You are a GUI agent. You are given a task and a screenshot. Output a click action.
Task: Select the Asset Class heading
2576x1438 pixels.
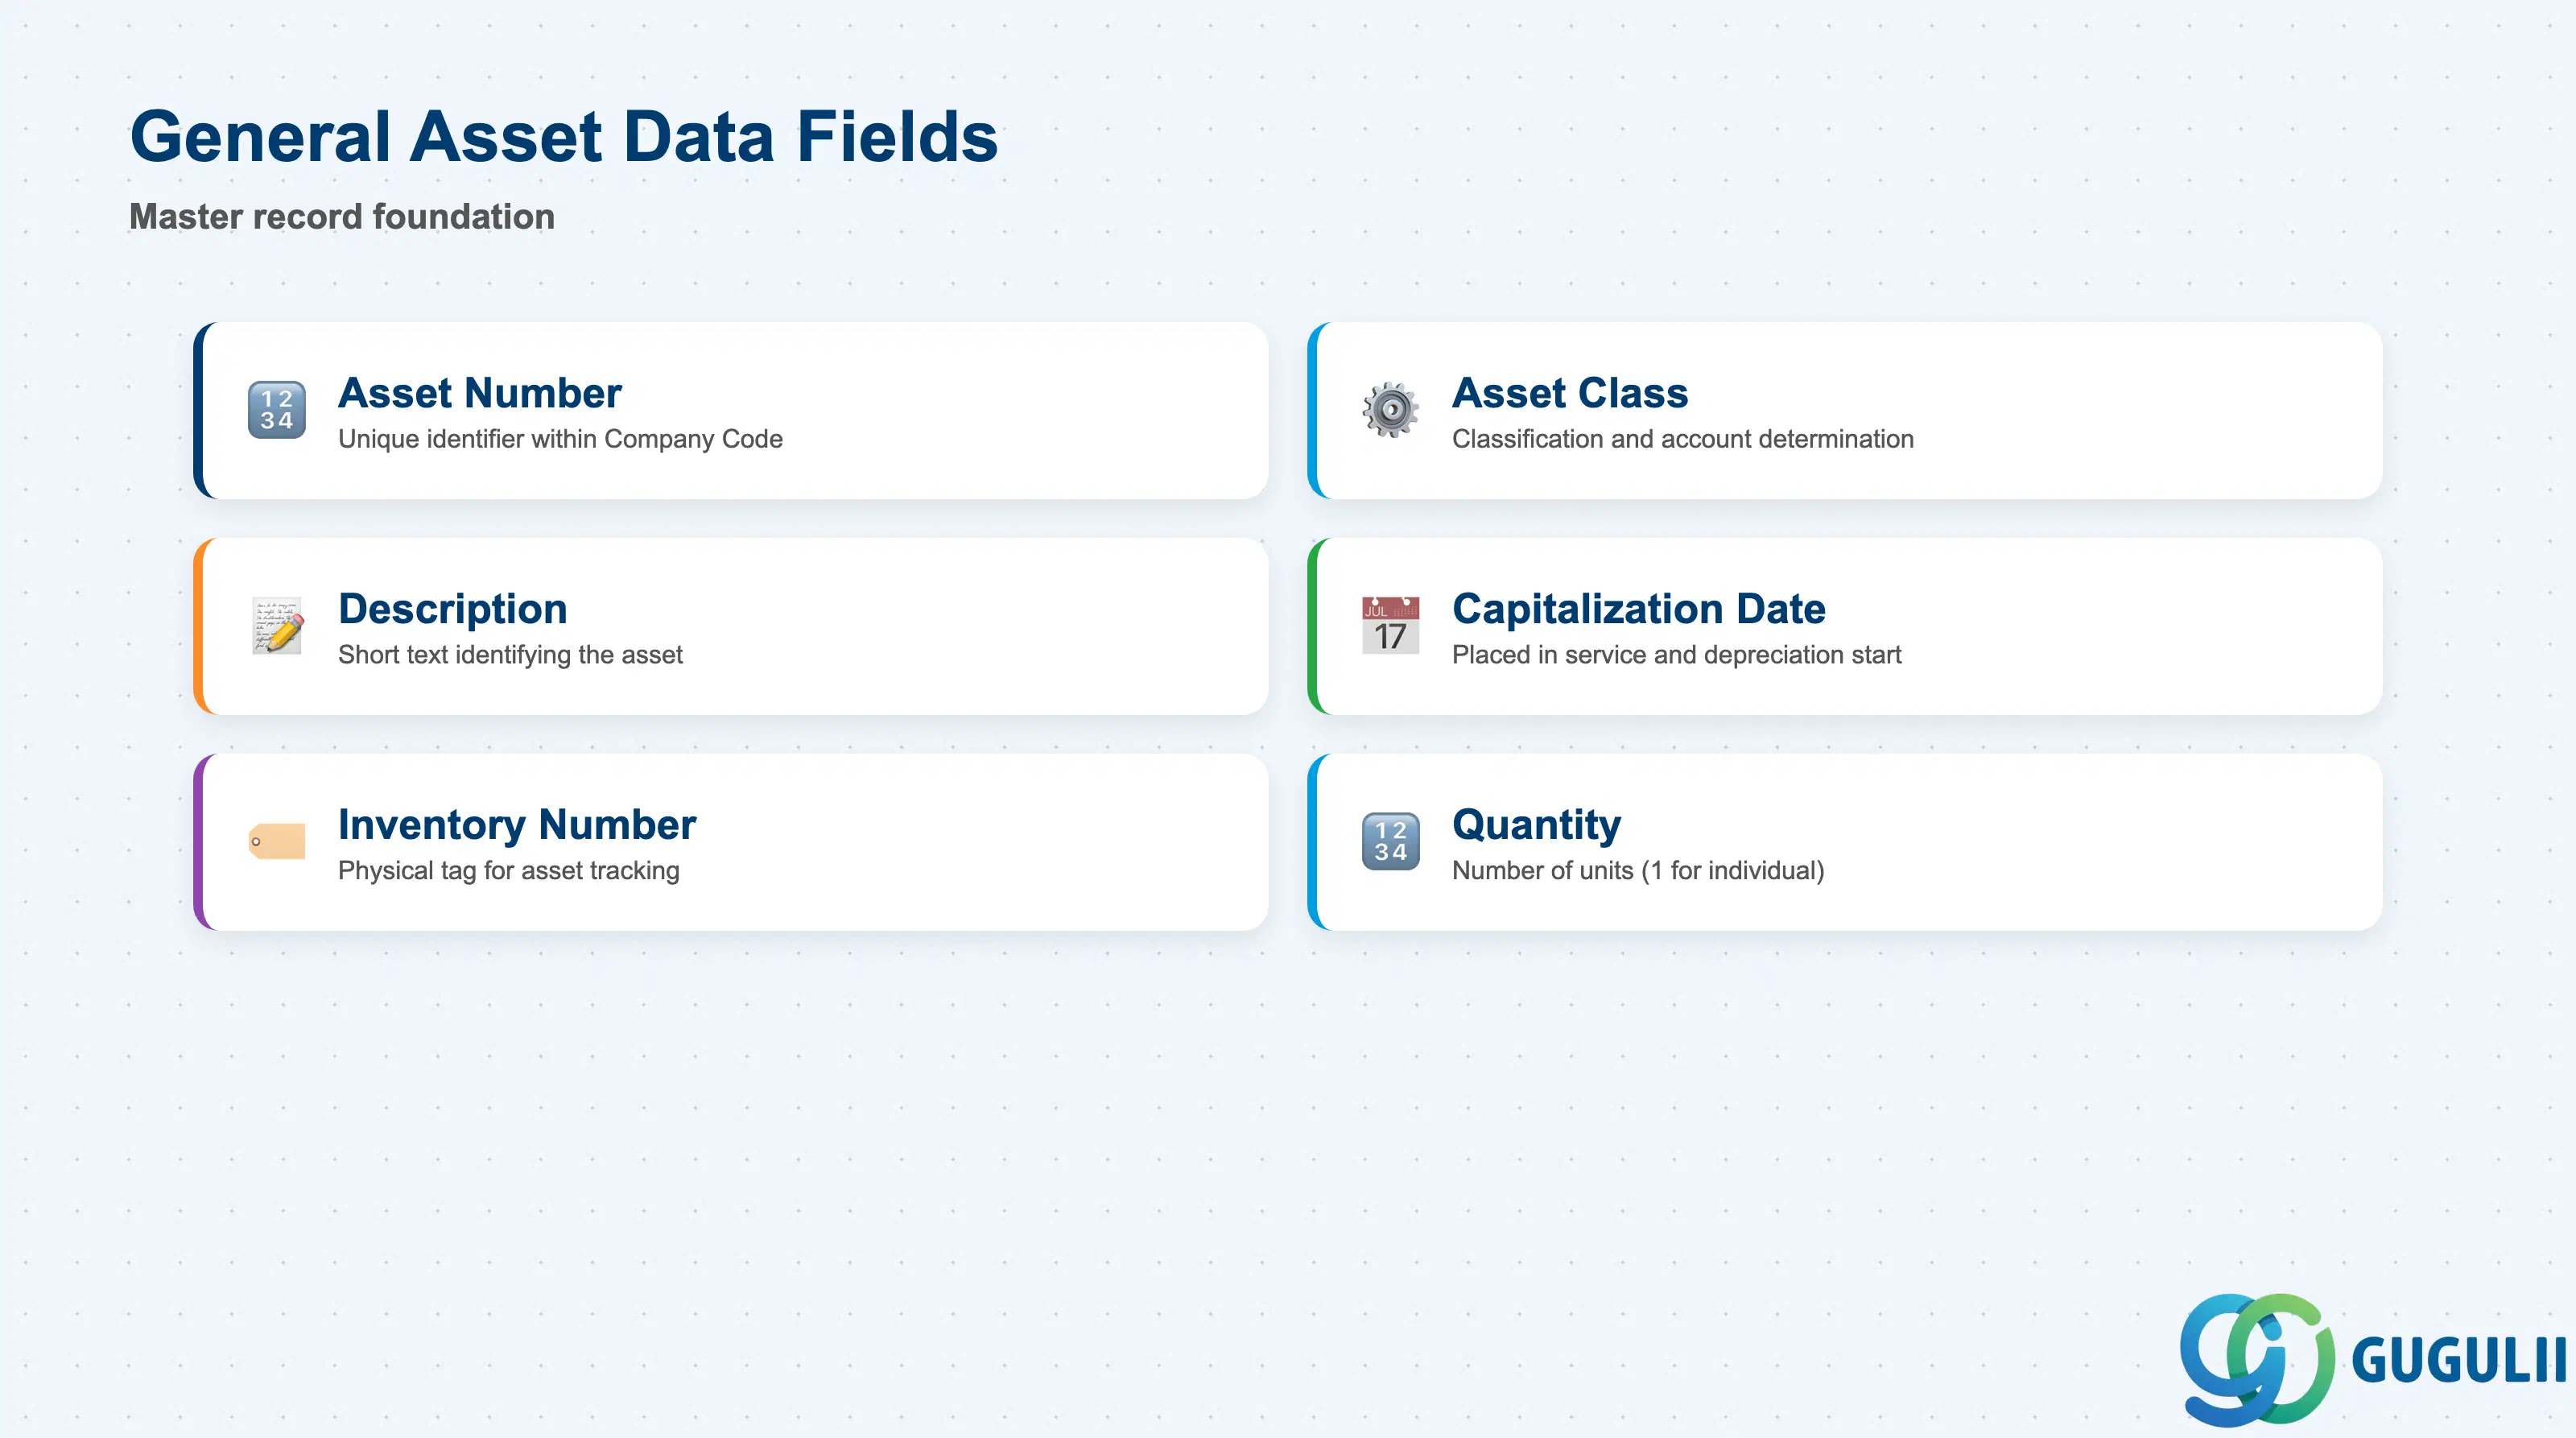[1570, 393]
